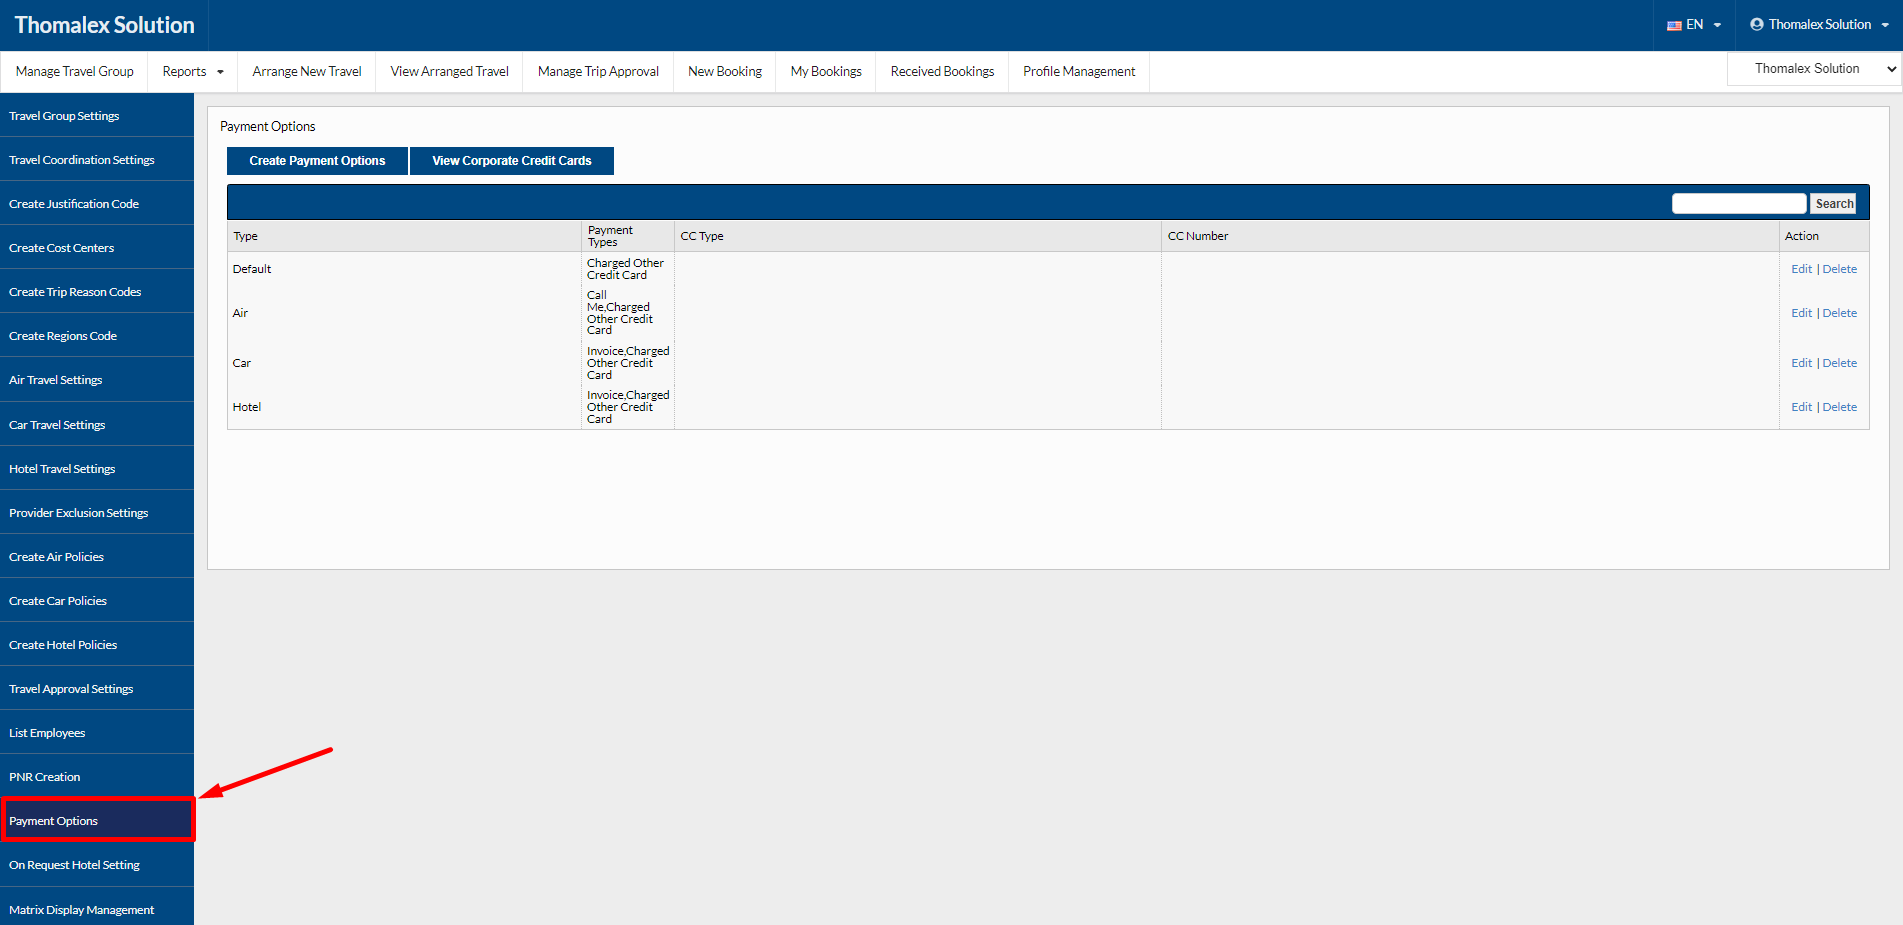The height and width of the screenshot is (925, 1903).
Task: Delete the Default payment option
Action: (1839, 269)
